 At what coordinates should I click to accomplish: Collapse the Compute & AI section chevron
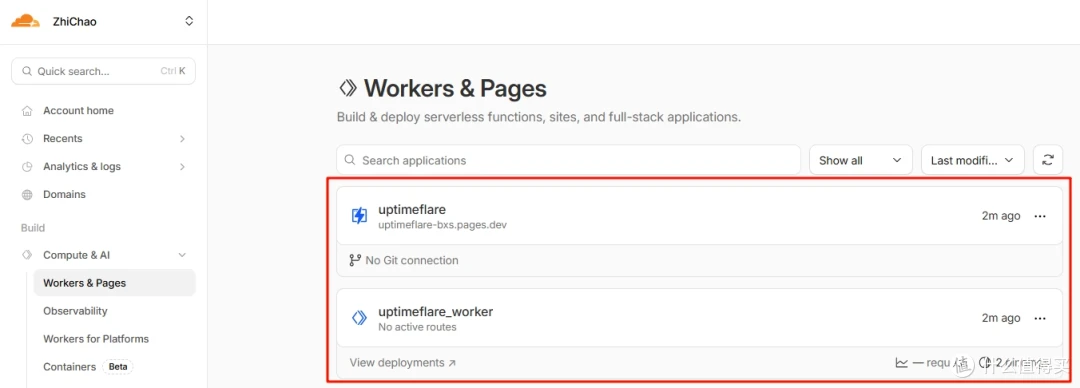(183, 255)
